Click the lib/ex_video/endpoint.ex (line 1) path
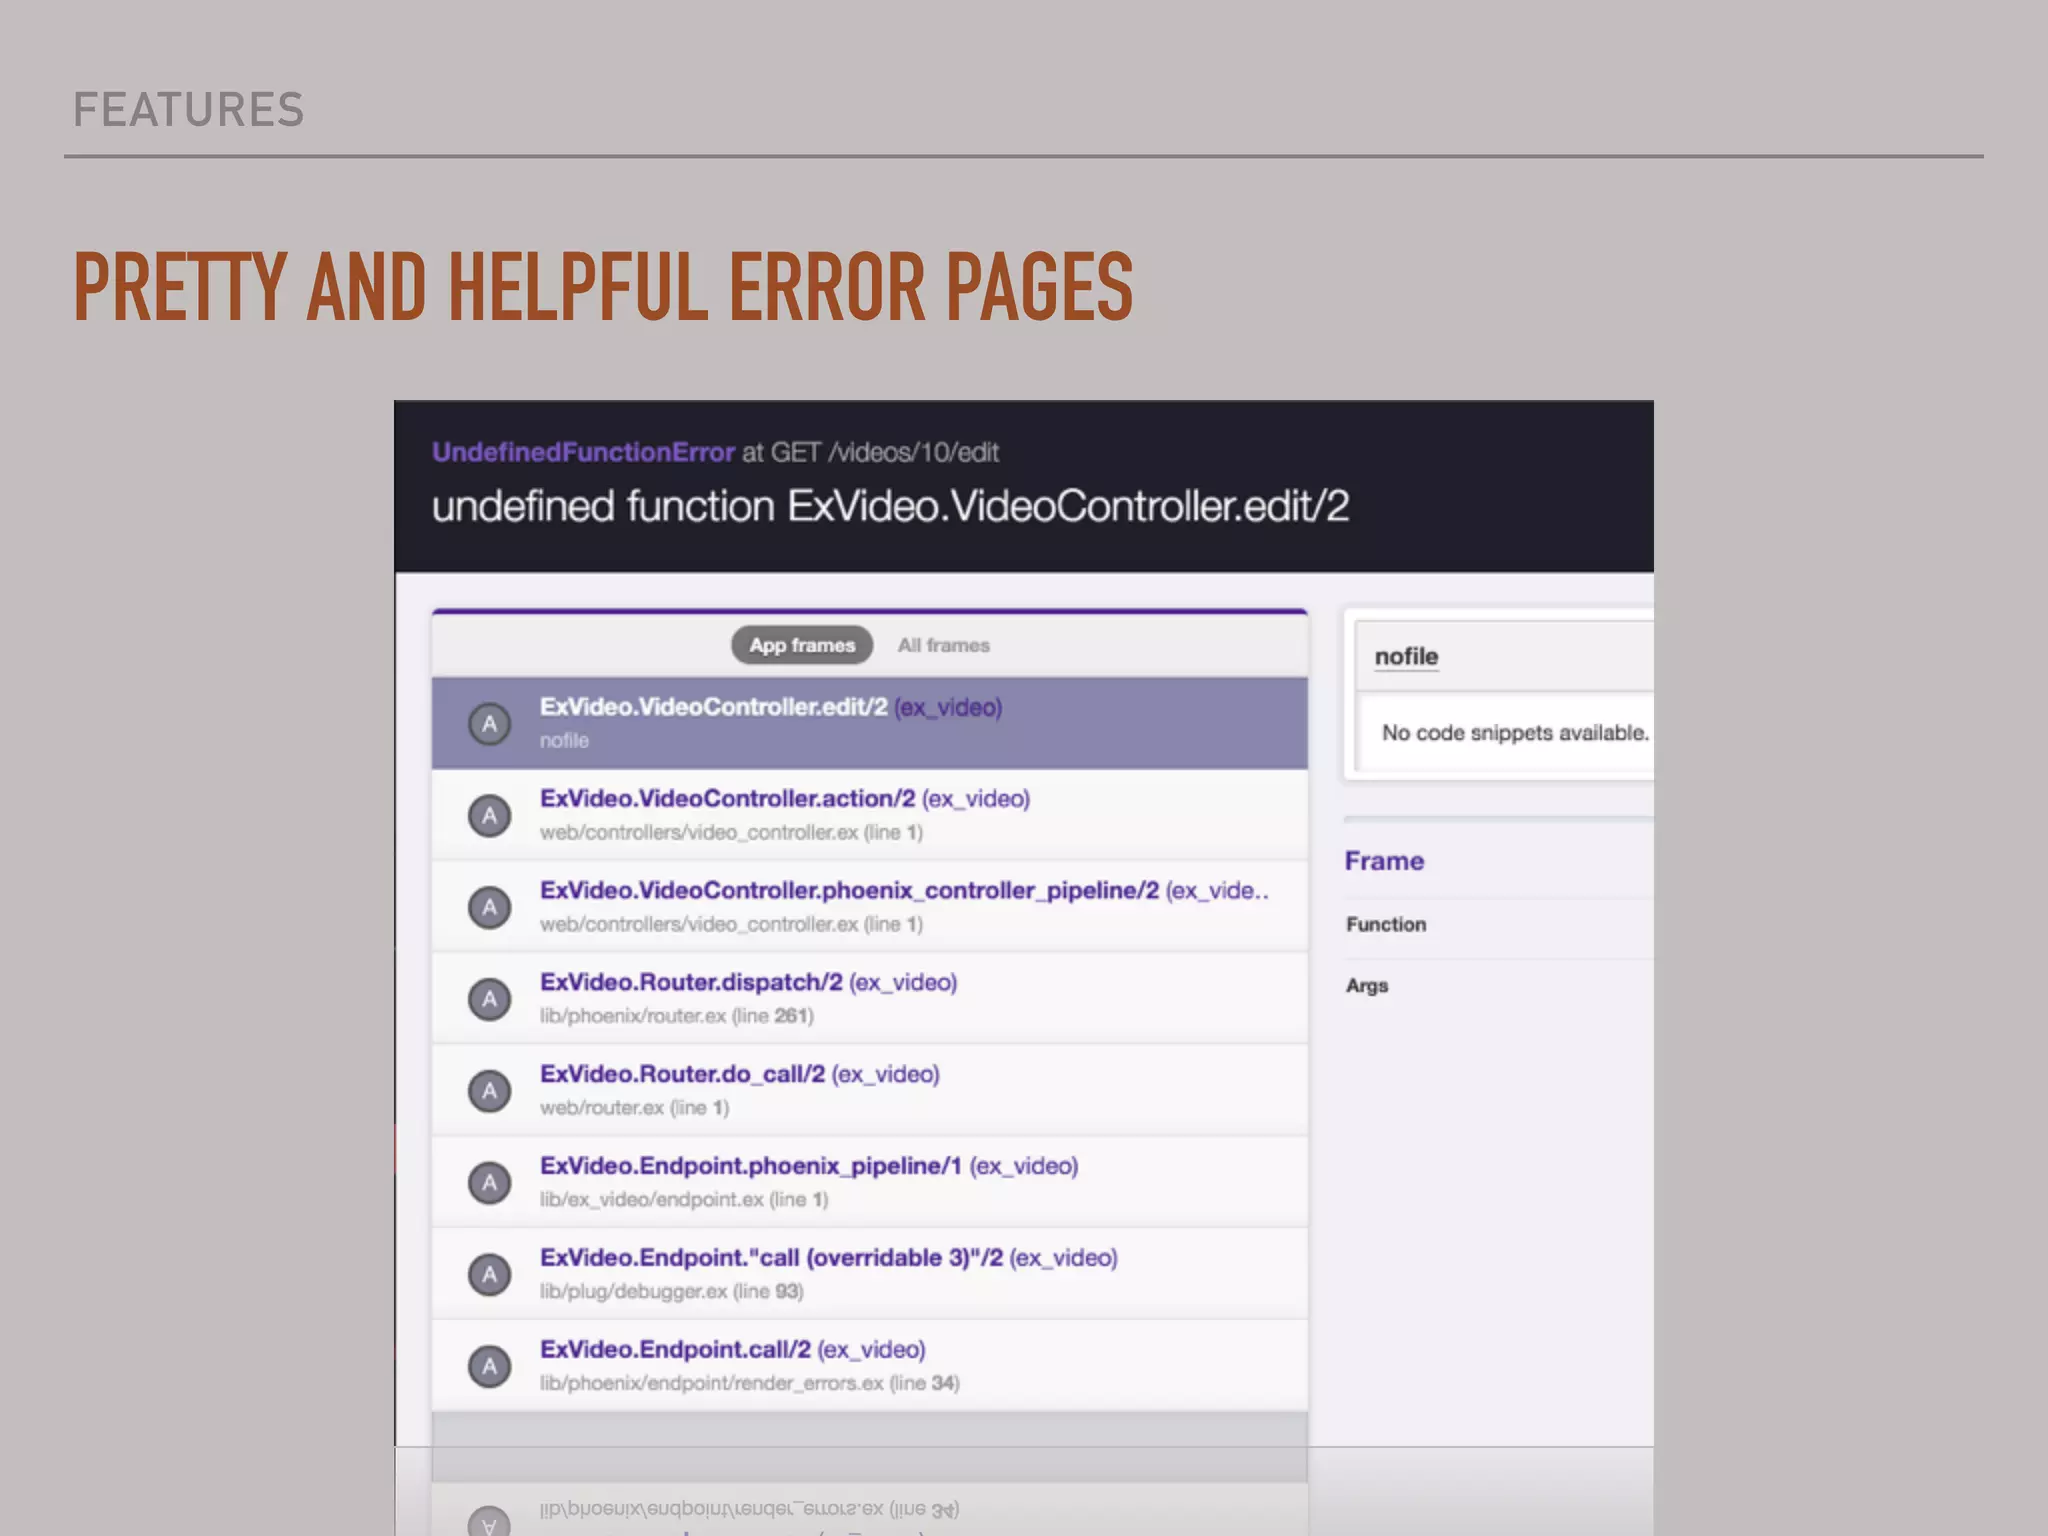Screen dimensions: 2048x1536 coord(684,1200)
